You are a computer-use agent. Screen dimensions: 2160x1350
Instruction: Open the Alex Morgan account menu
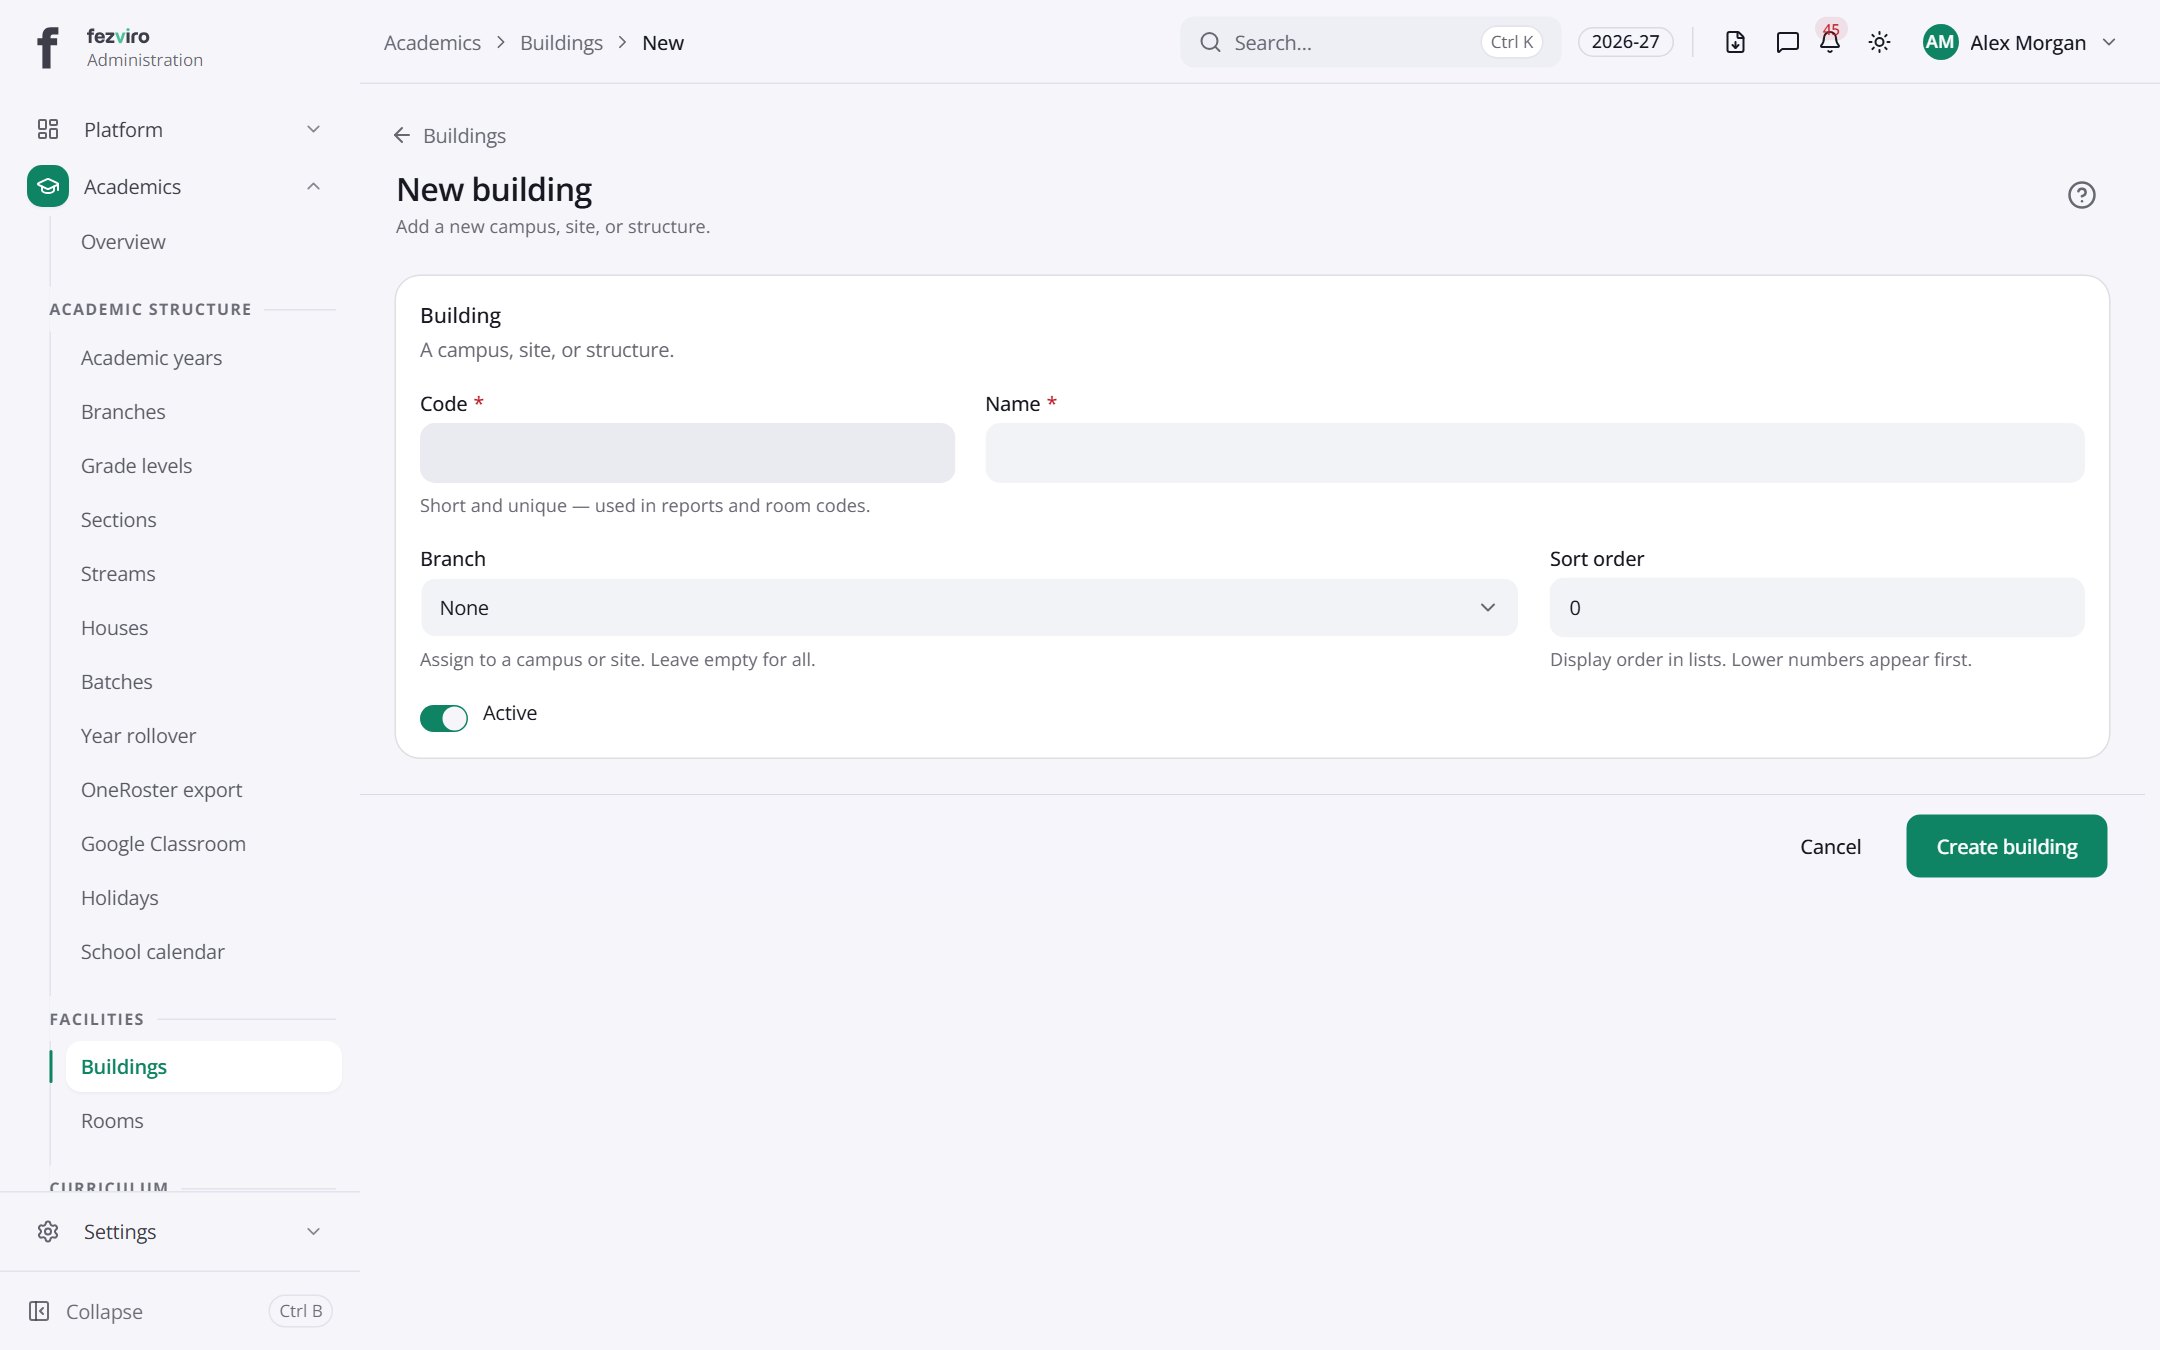pyautogui.click(x=2019, y=42)
